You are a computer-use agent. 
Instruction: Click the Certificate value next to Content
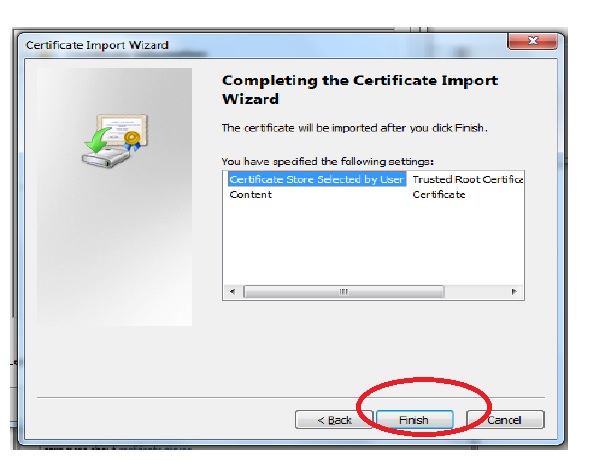point(439,194)
